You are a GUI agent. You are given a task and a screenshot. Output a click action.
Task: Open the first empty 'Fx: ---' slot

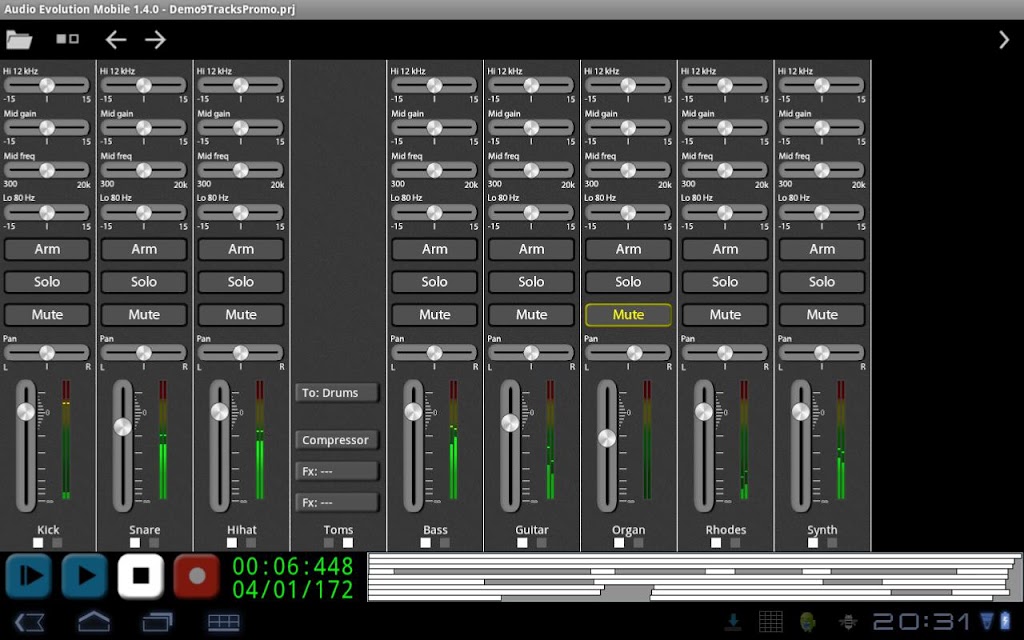coord(337,471)
